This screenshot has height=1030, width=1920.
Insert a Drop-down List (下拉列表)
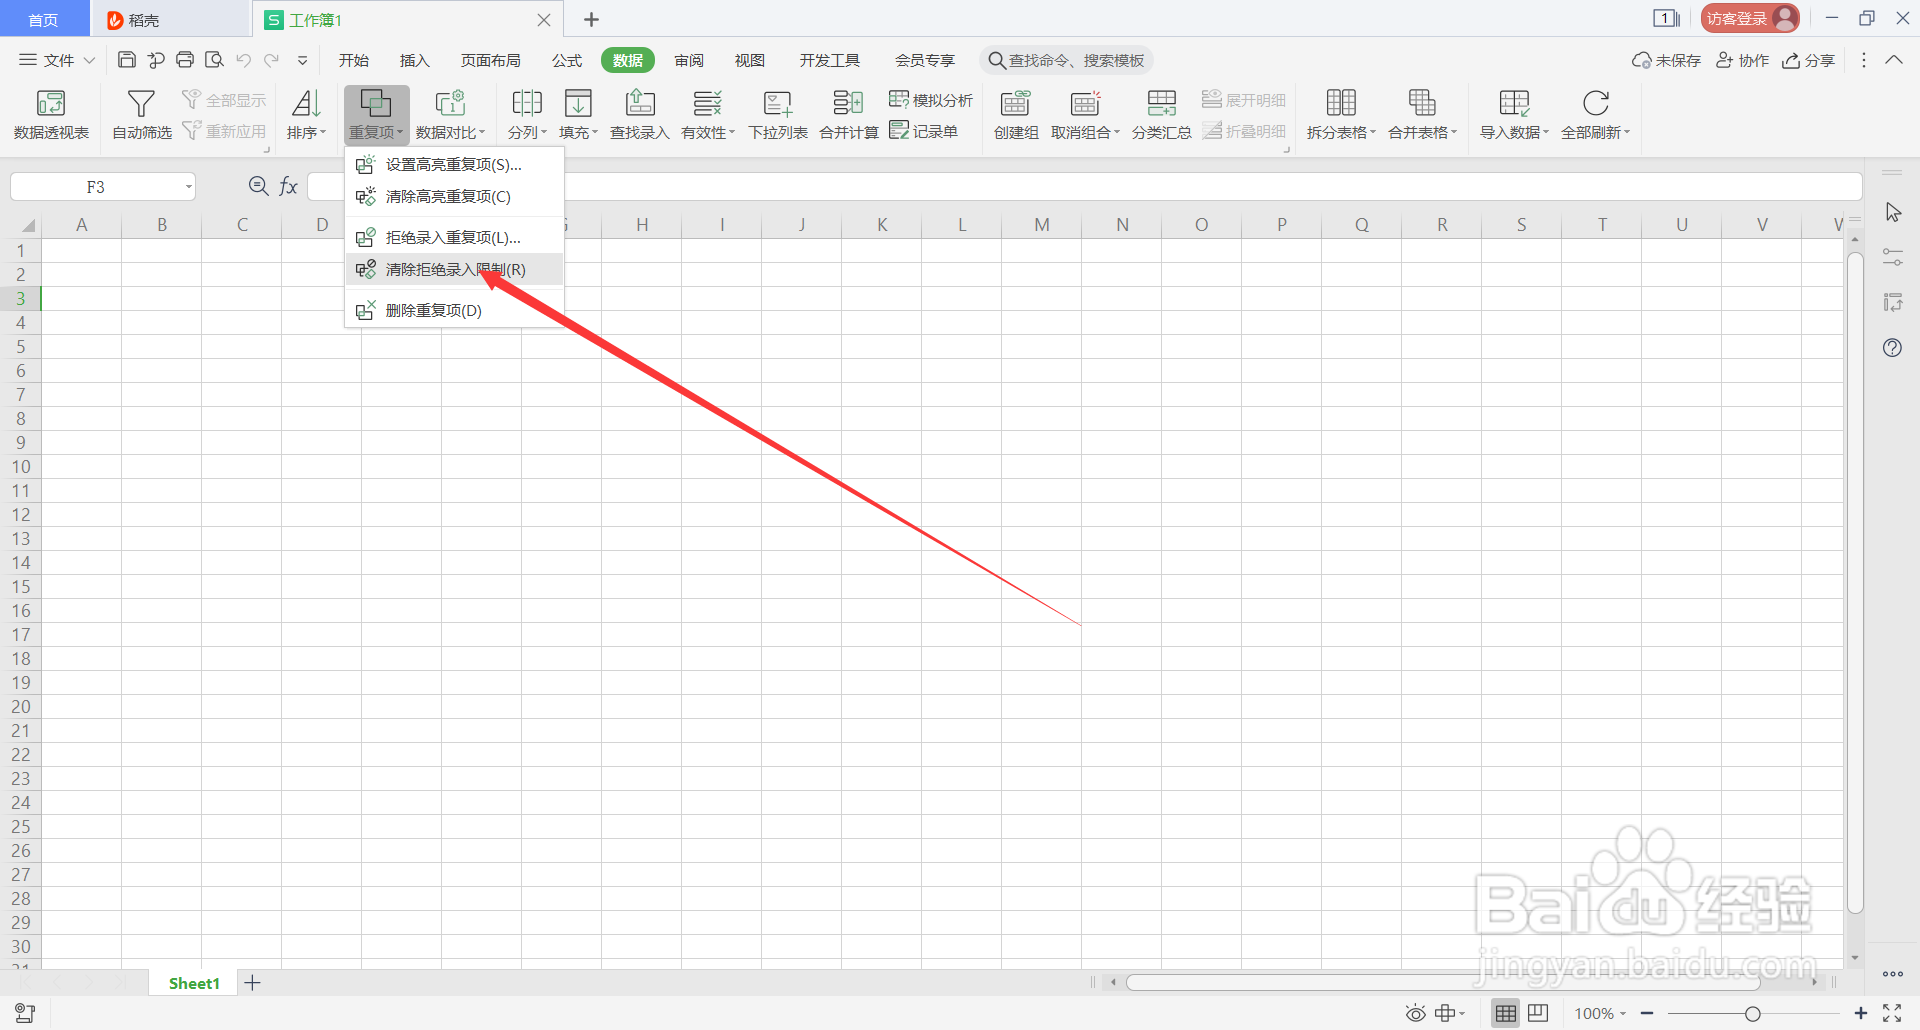click(777, 115)
